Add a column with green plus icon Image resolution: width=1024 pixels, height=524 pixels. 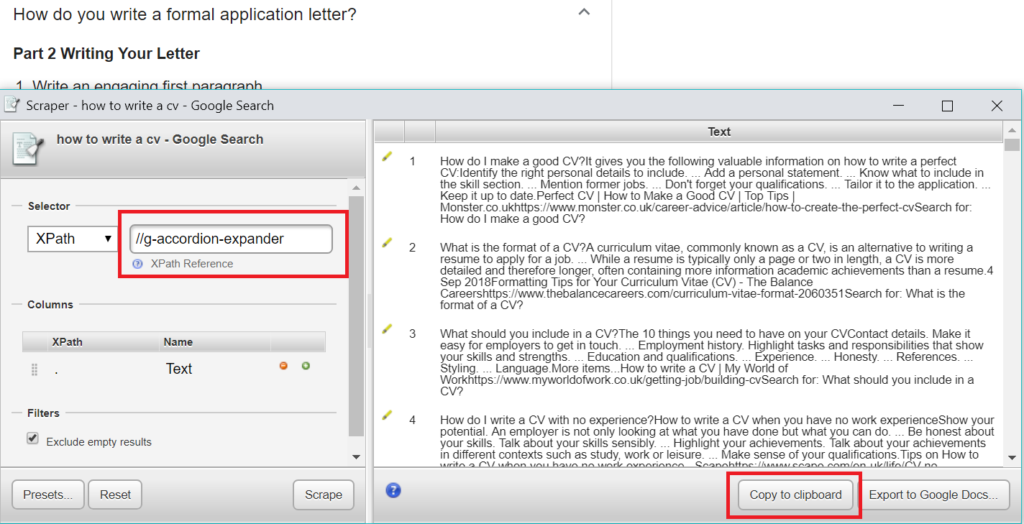click(306, 366)
